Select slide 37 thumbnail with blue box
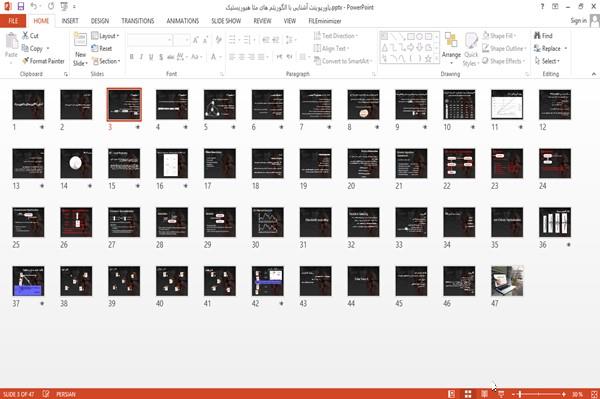The image size is (600, 399). pos(28,281)
